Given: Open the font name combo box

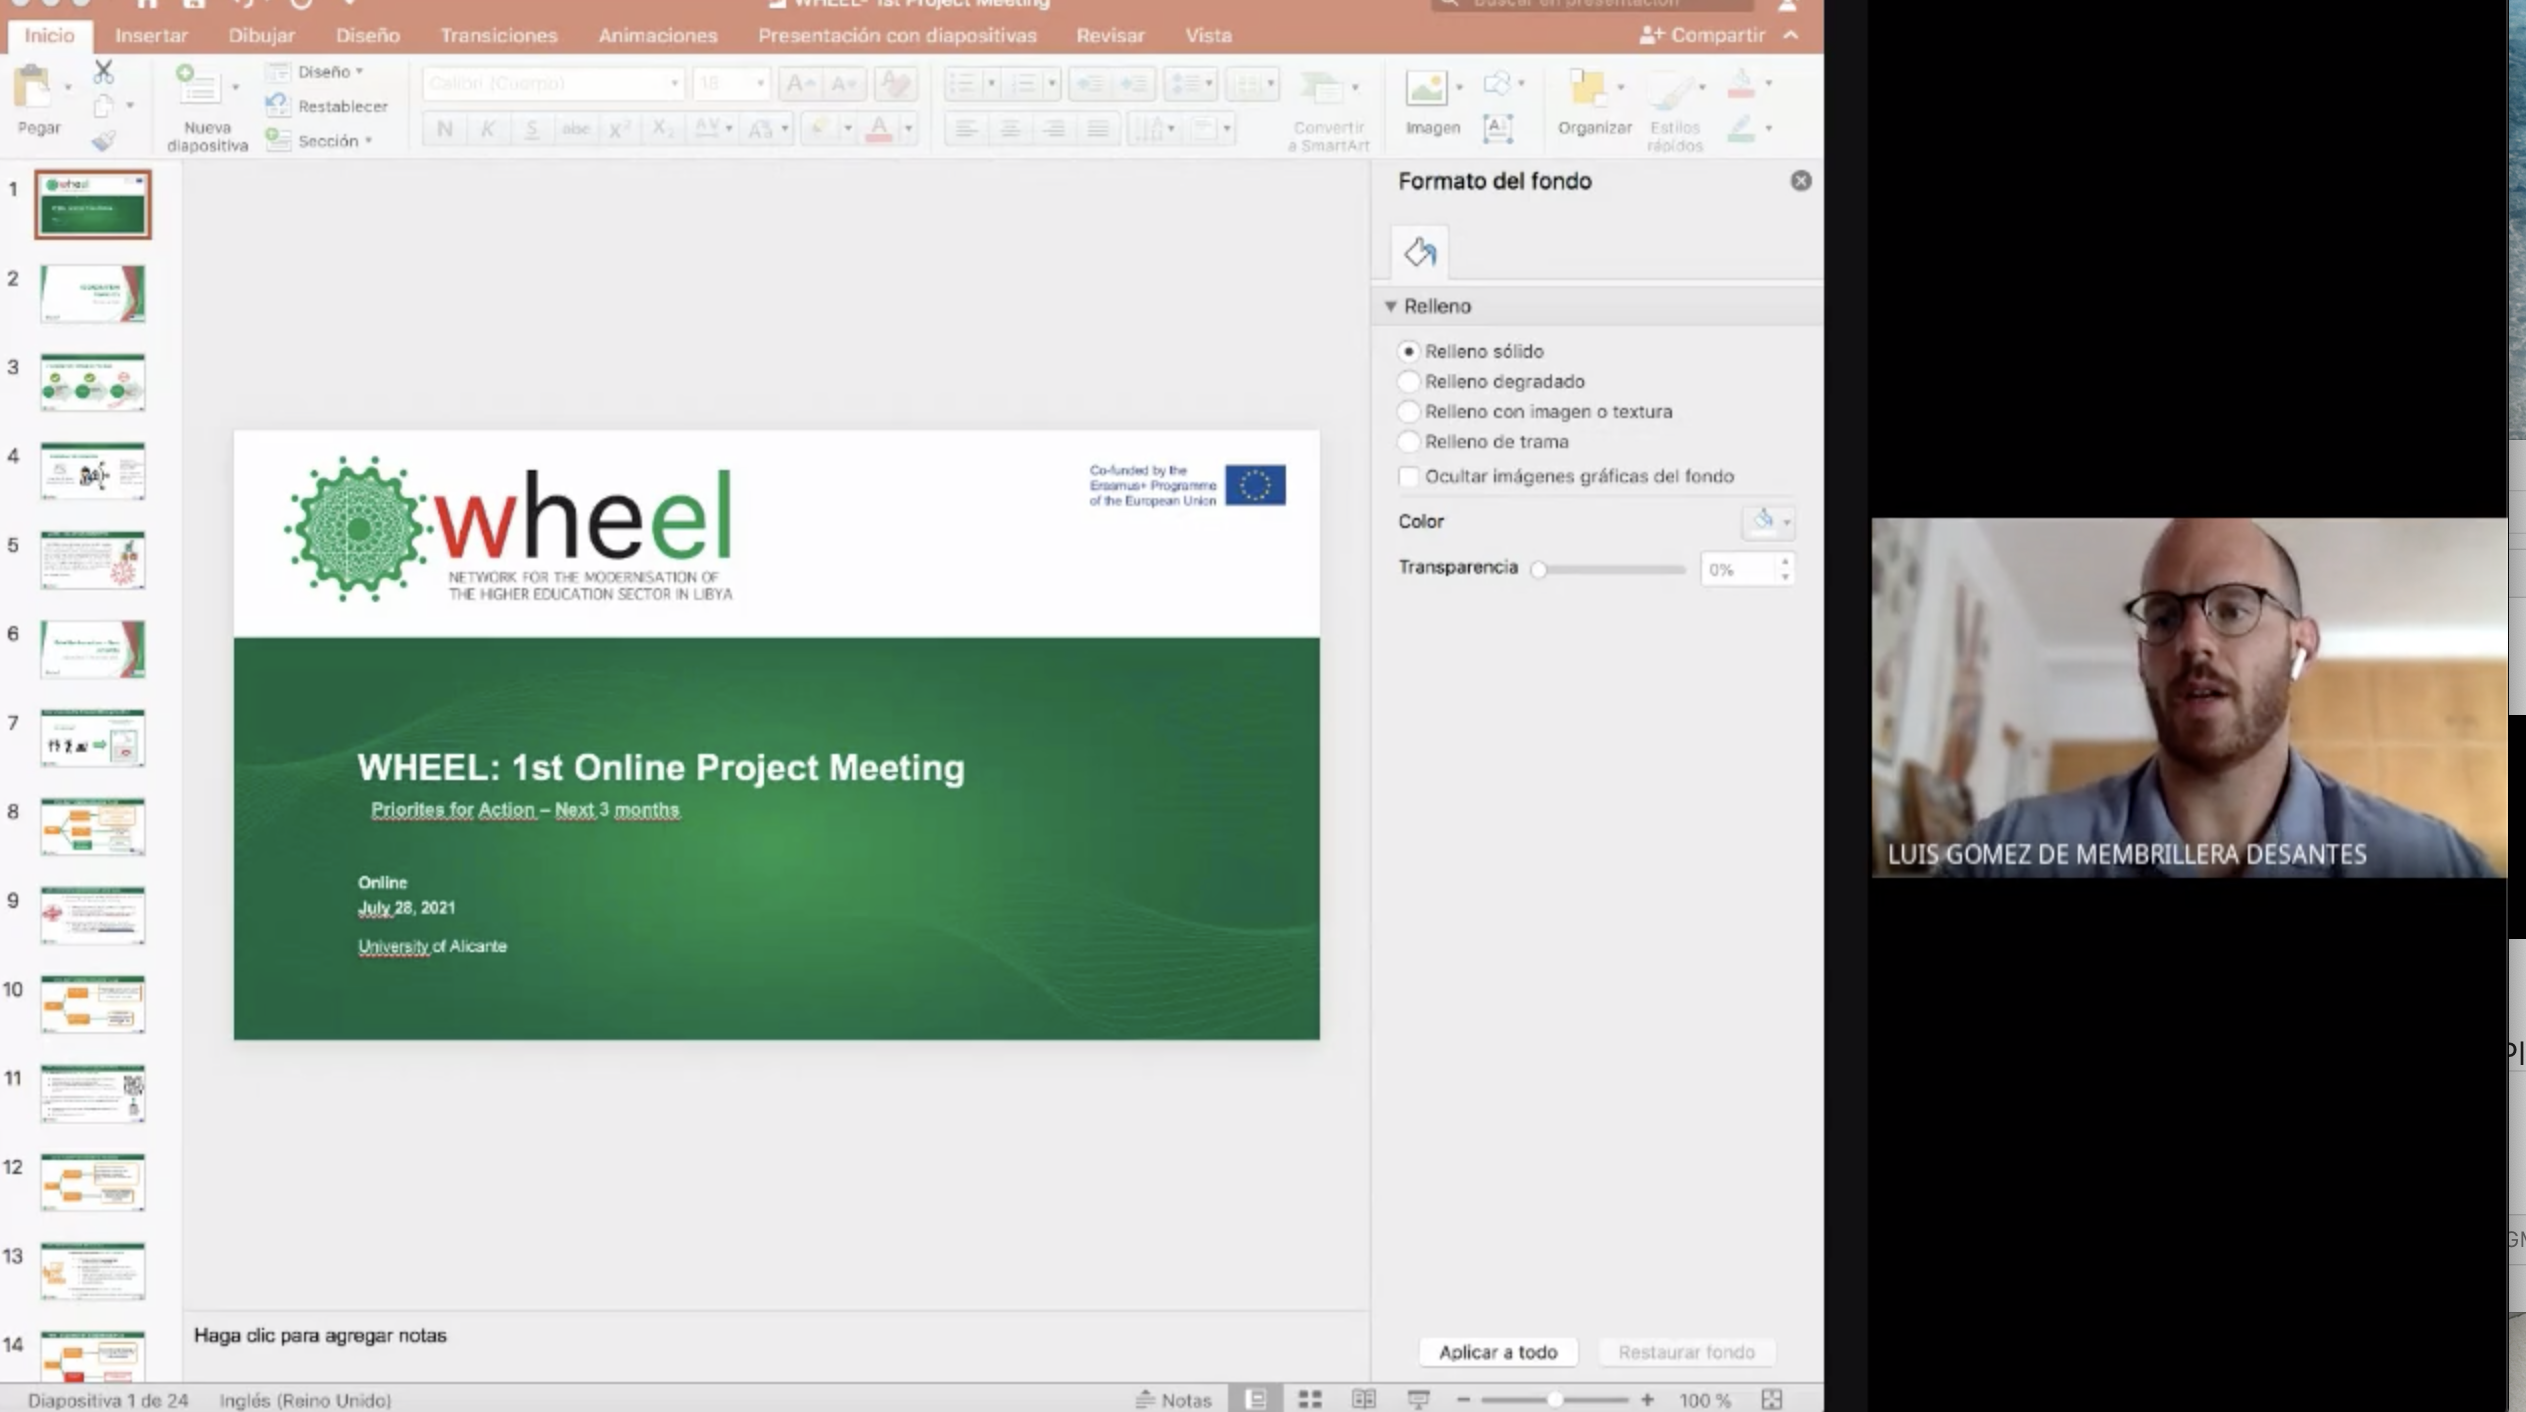Looking at the screenshot, I should [x=553, y=83].
